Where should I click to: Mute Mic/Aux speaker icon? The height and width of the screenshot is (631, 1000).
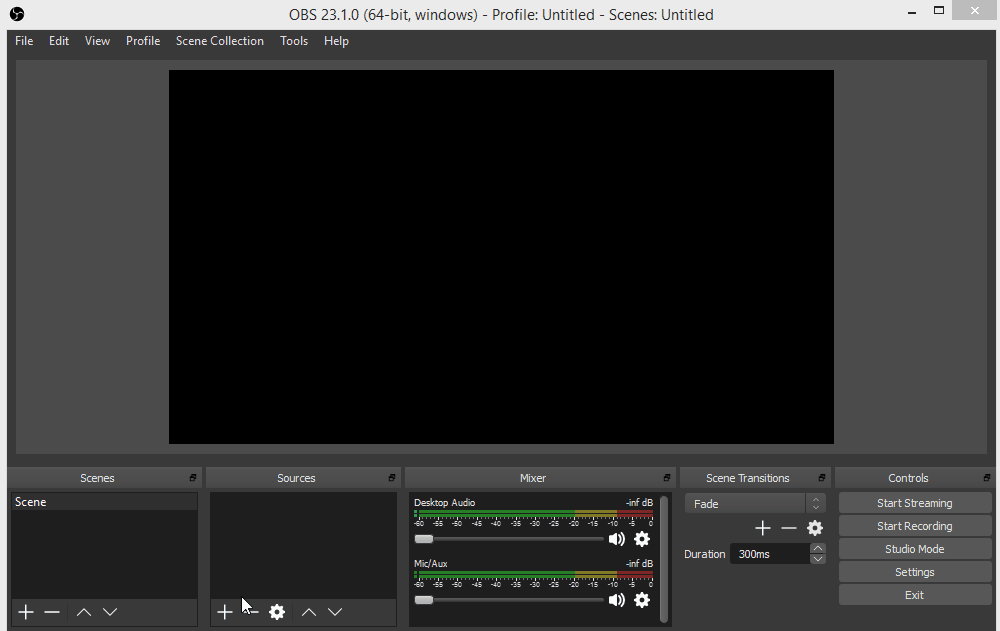[x=616, y=600]
